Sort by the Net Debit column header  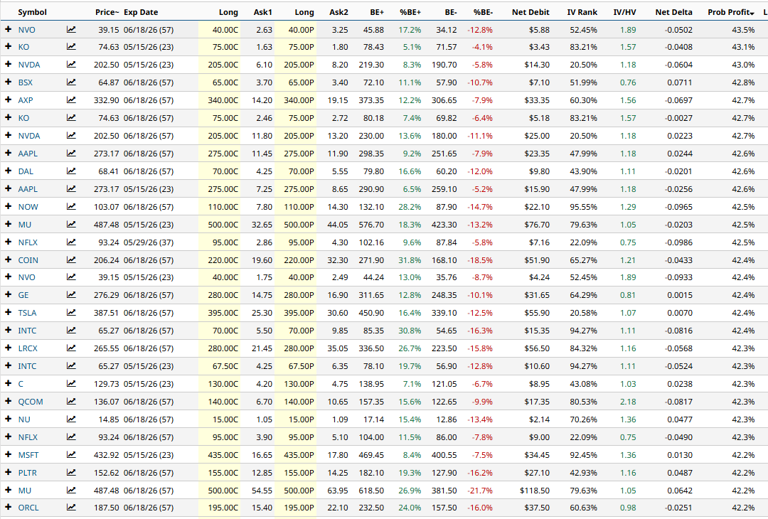pos(530,12)
